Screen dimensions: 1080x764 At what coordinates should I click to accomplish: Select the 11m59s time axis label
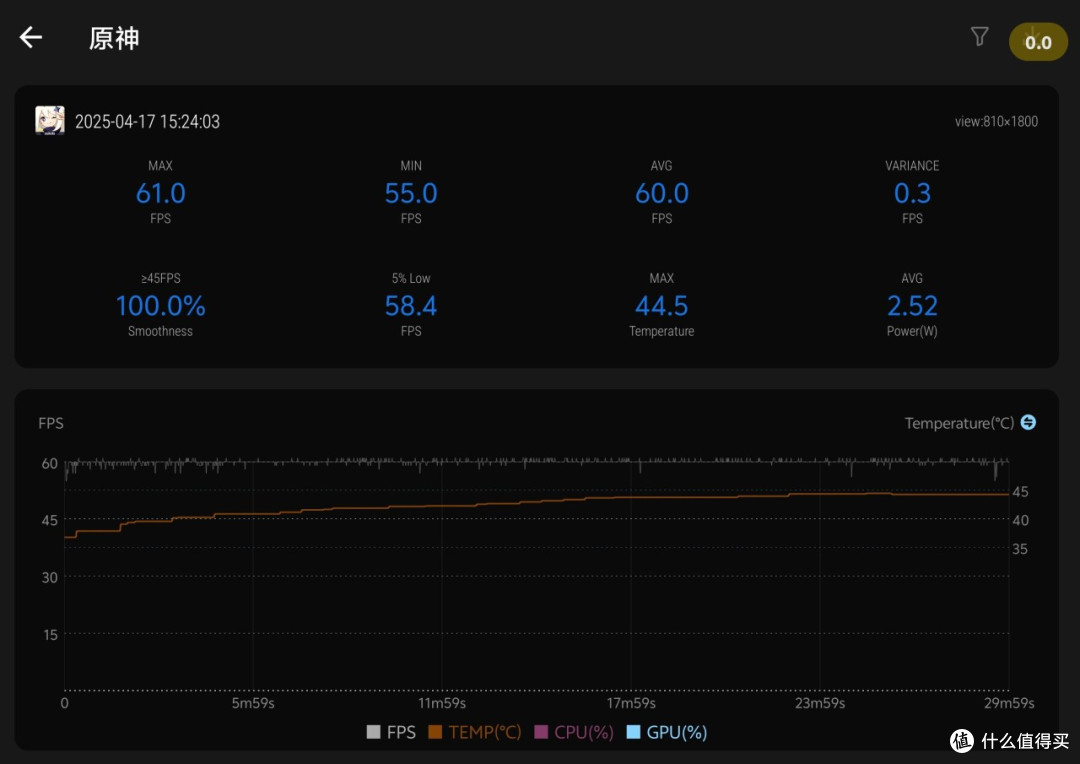(442, 703)
